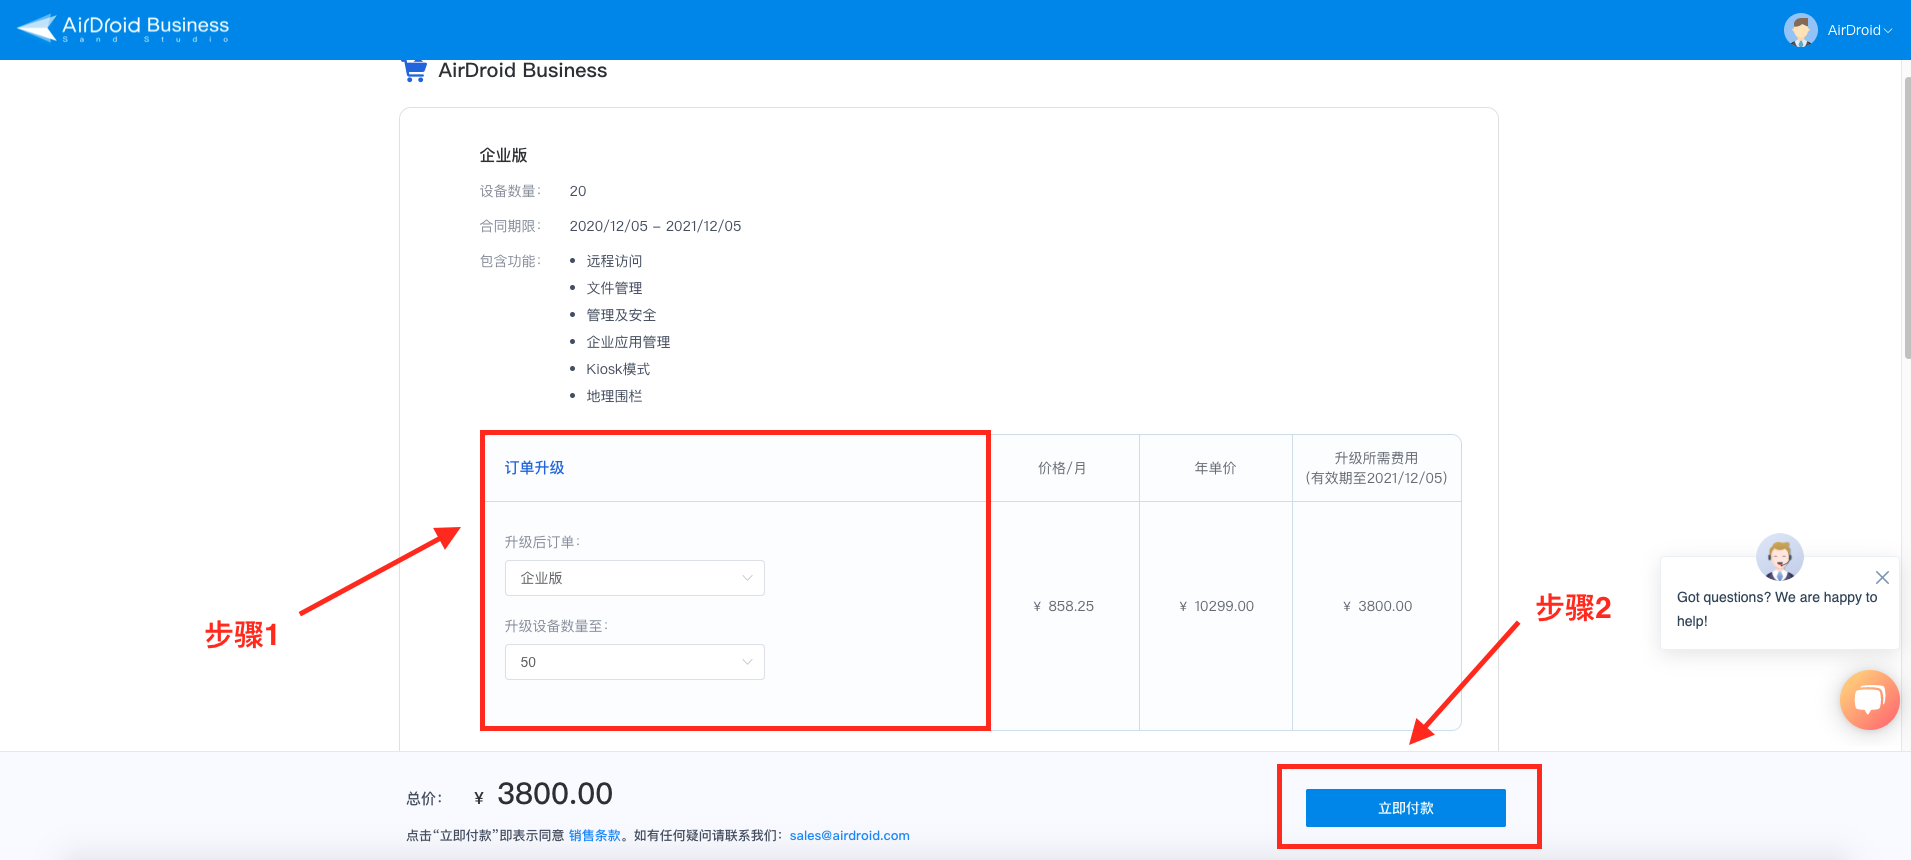Click the shopping cart icon
1911x860 pixels.
pos(414,70)
